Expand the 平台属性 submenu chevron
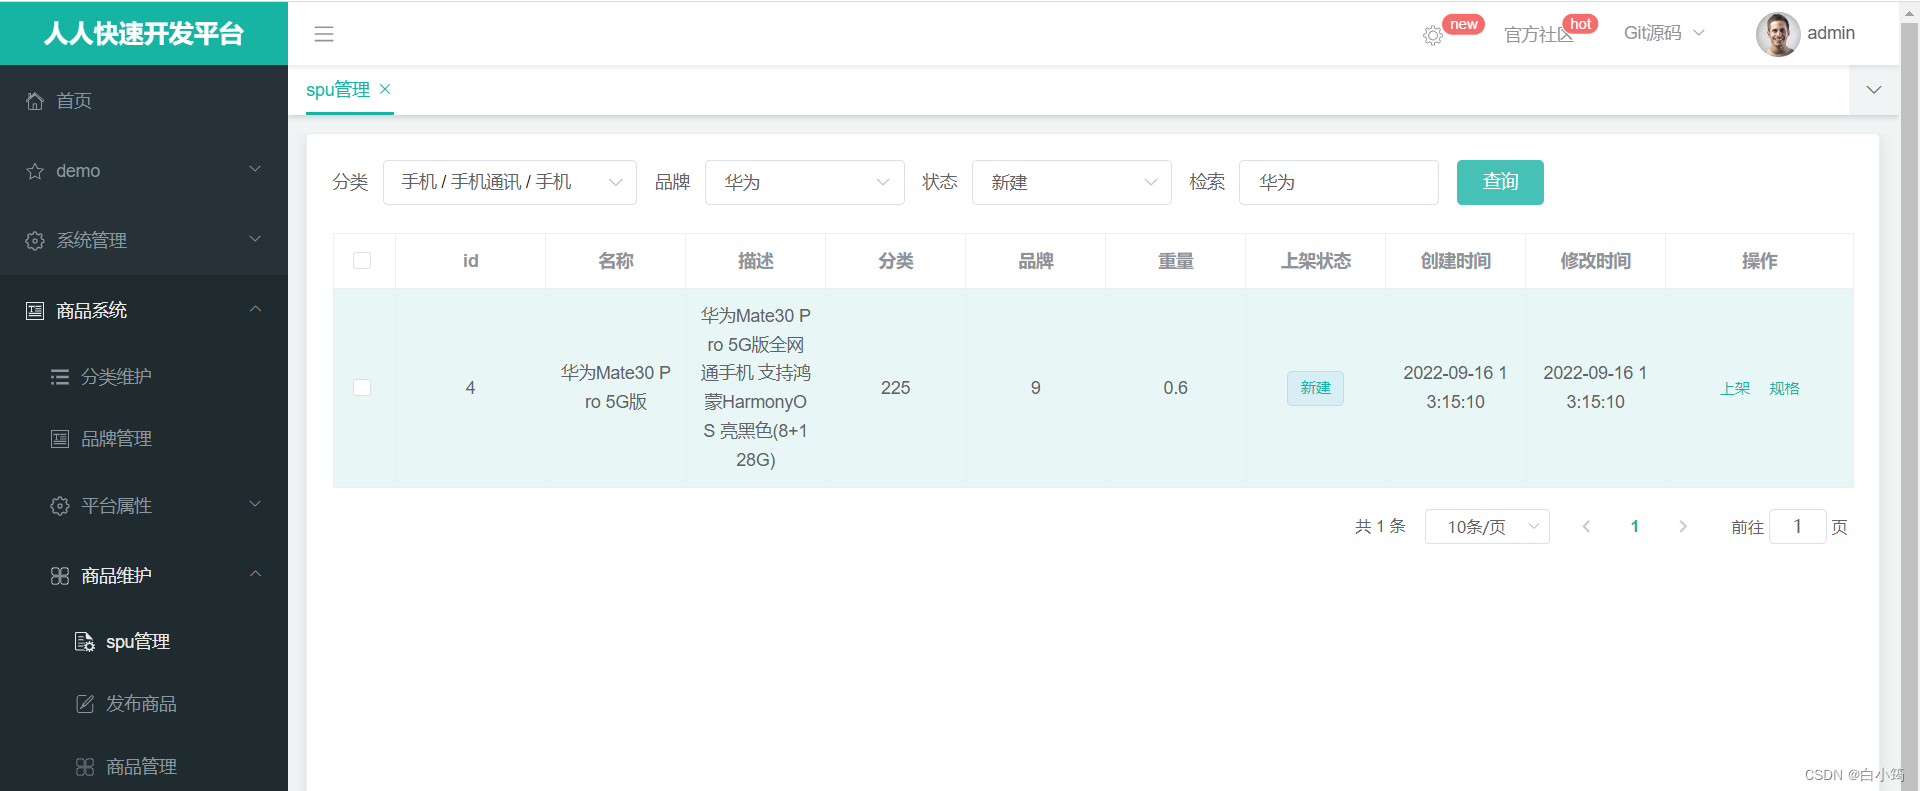 point(255,504)
